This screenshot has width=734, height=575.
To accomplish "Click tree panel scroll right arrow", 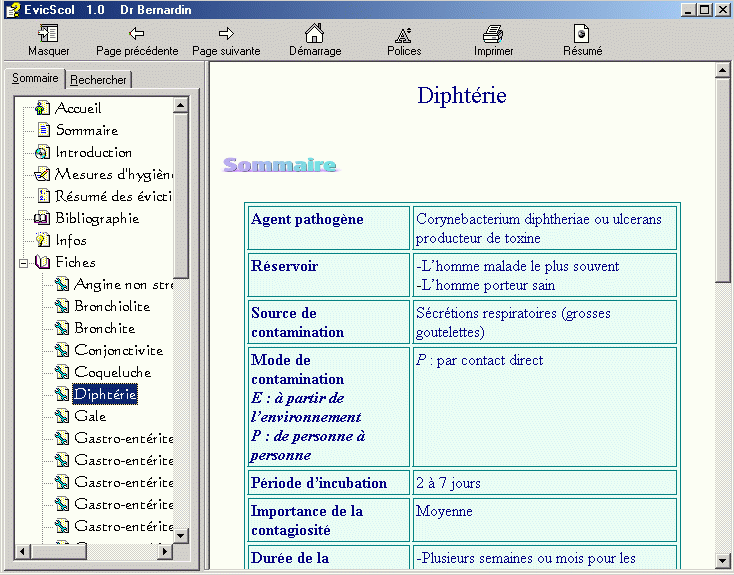I will 165,552.
